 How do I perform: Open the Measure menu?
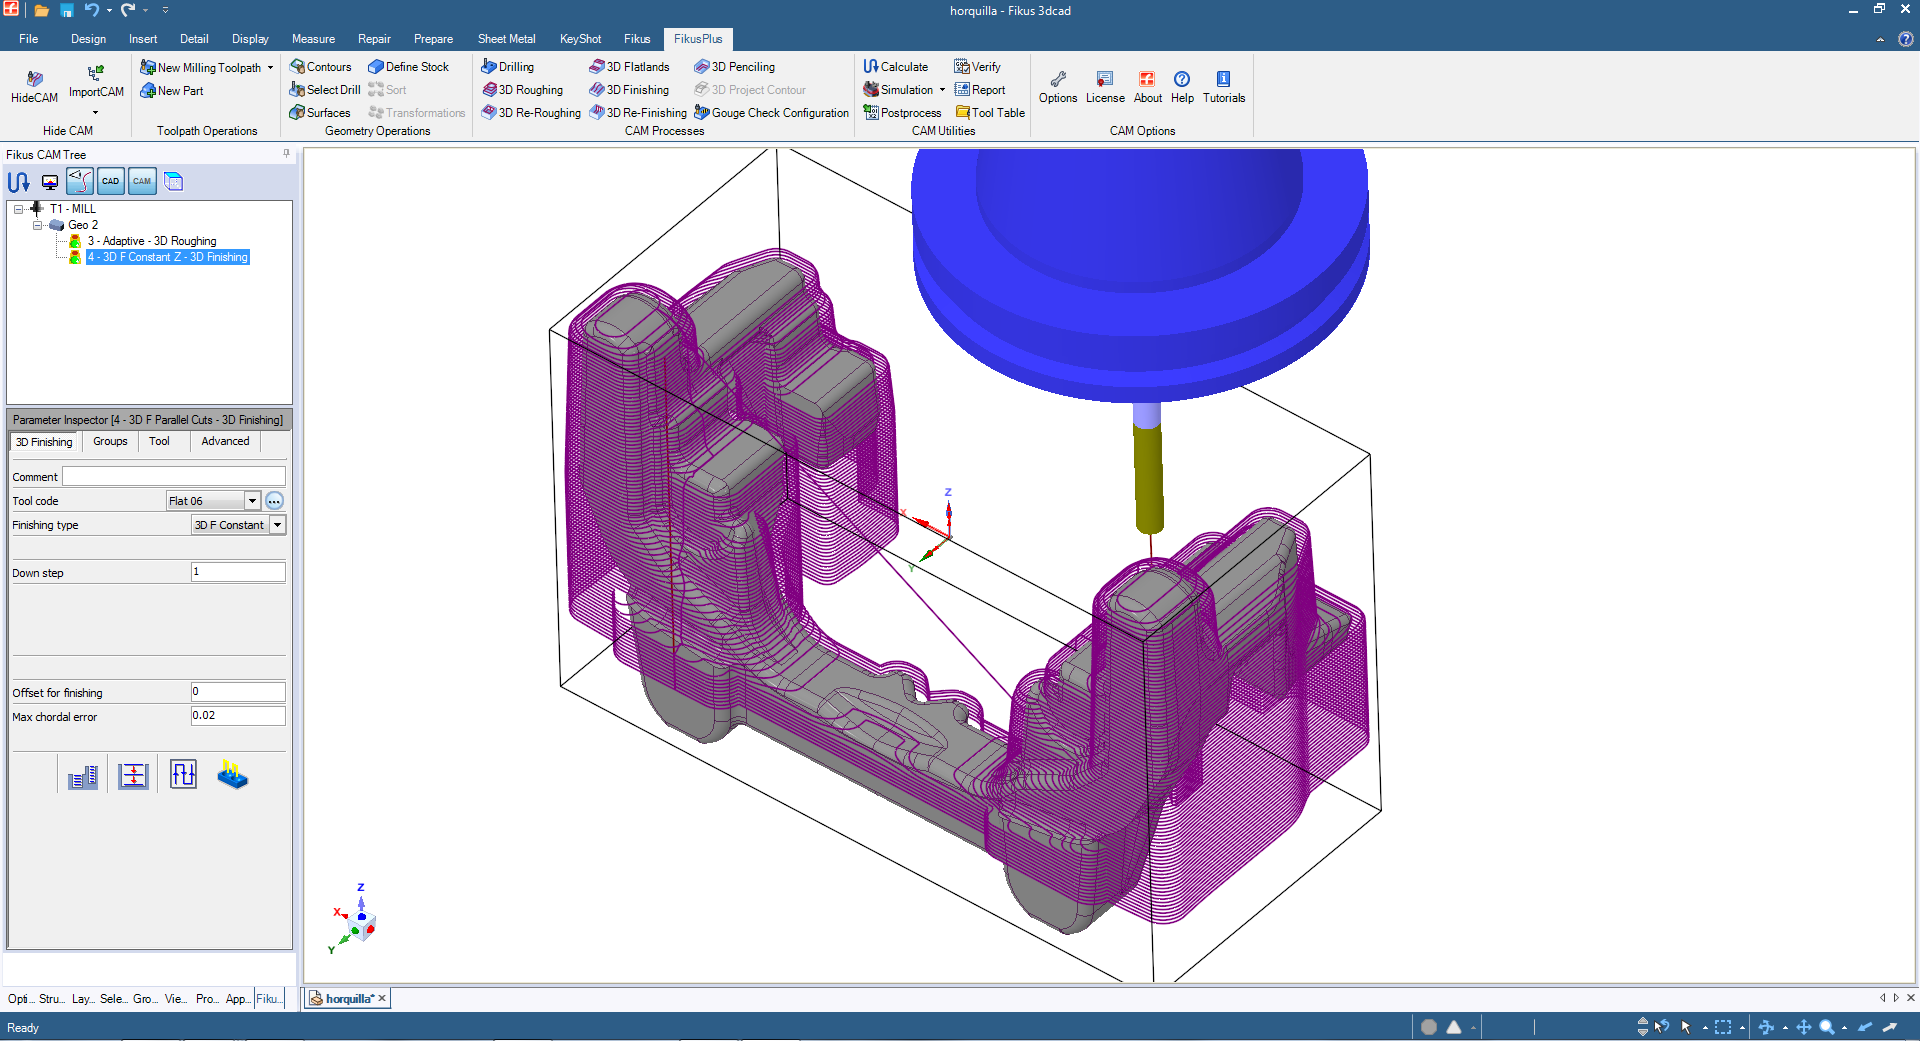tap(313, 38)
